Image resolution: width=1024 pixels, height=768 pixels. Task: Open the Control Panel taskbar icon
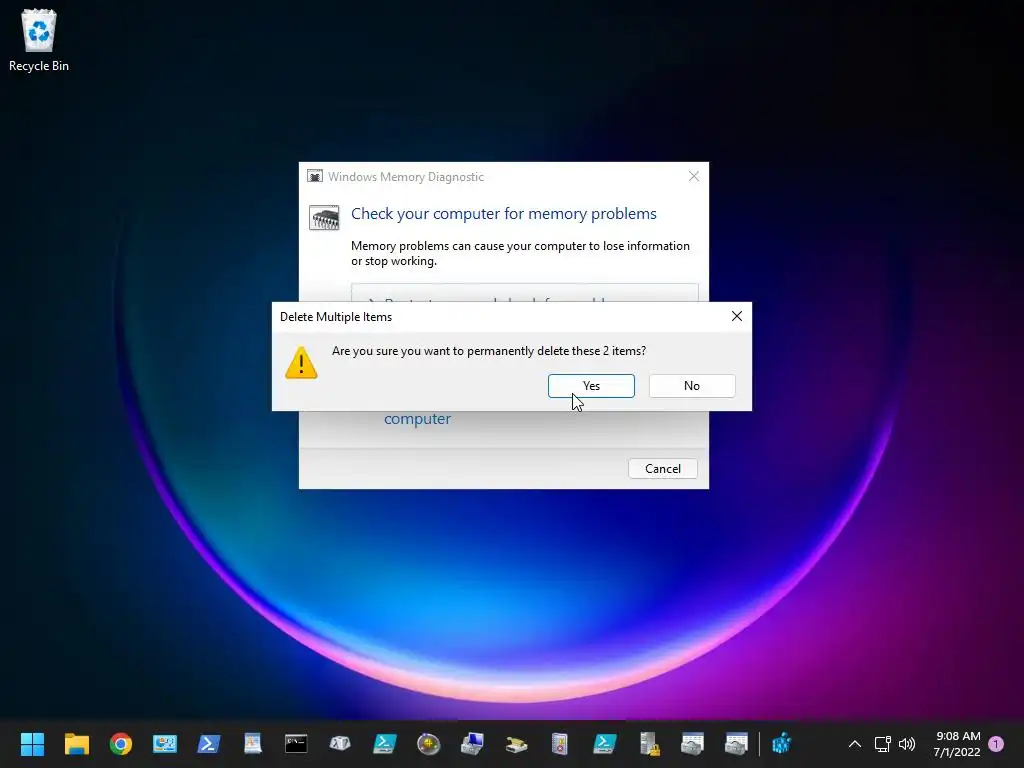click(165, 744)
